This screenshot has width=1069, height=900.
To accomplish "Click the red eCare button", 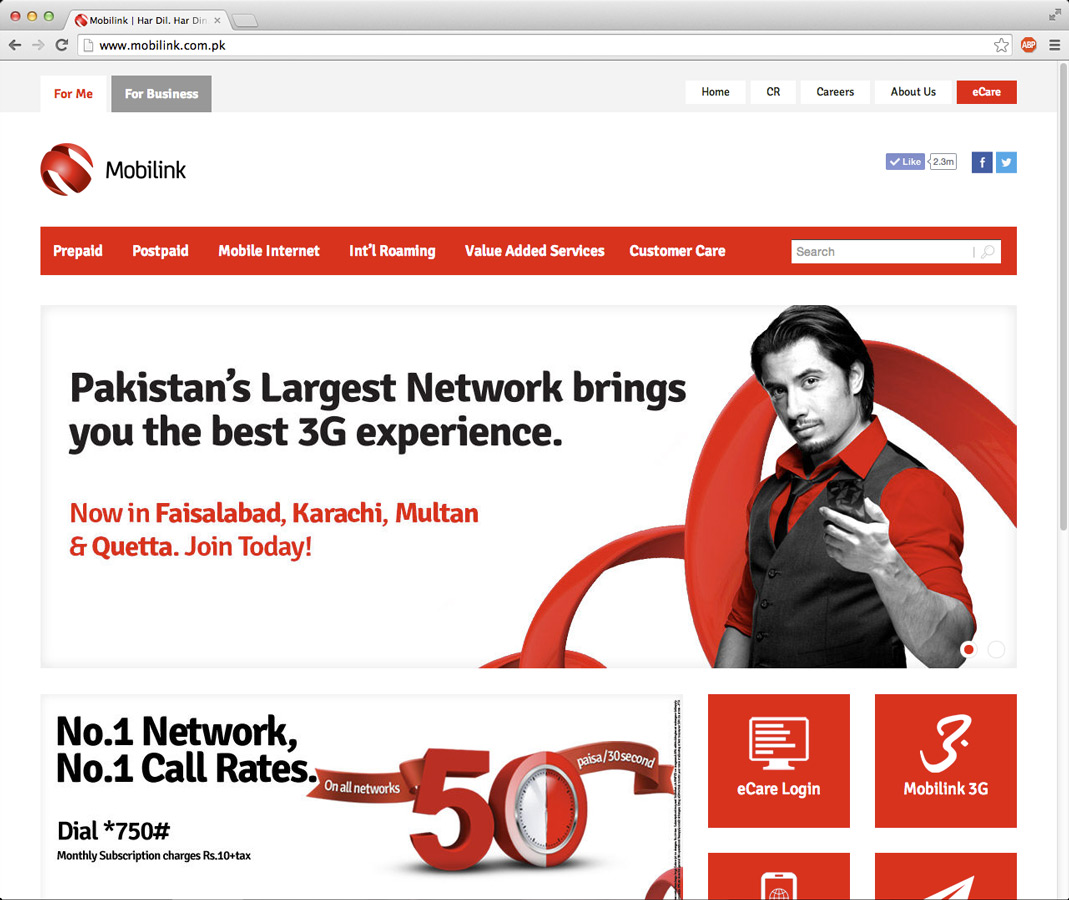I will (987, 92).
